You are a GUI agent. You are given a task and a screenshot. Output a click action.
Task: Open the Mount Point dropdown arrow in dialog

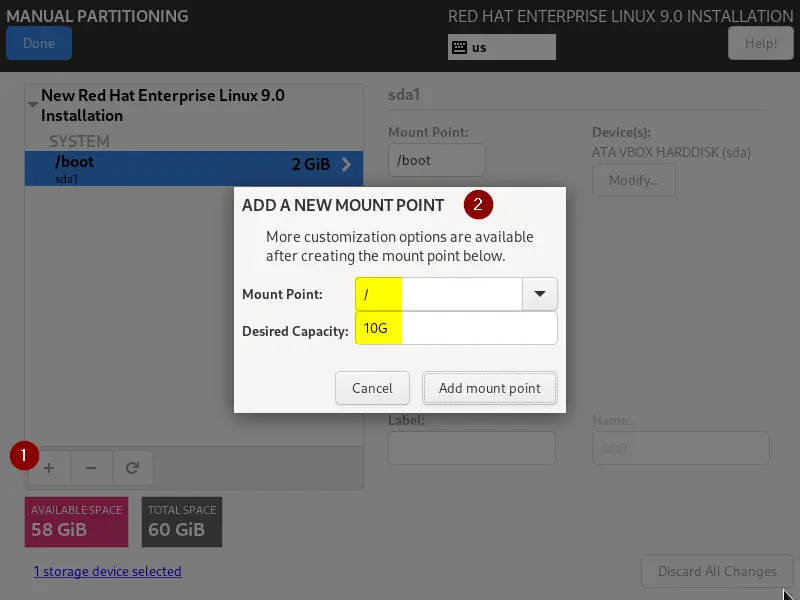(540, 294)
